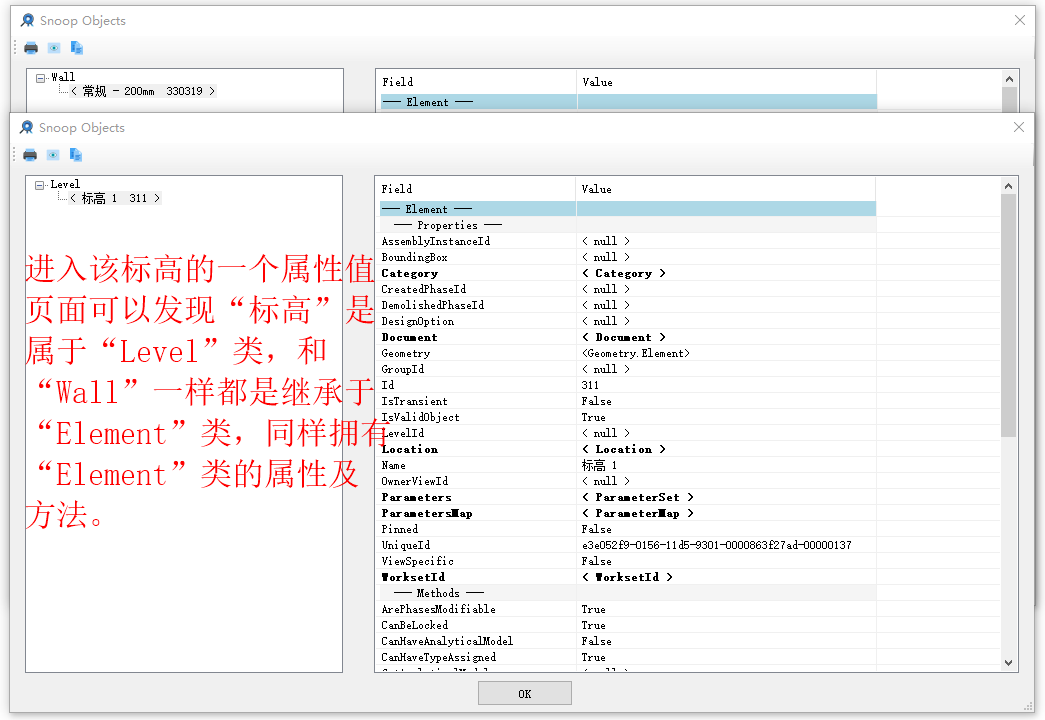The image size is (1045, 720).
Task: Open the Document value link
Action: click(624, 337)
